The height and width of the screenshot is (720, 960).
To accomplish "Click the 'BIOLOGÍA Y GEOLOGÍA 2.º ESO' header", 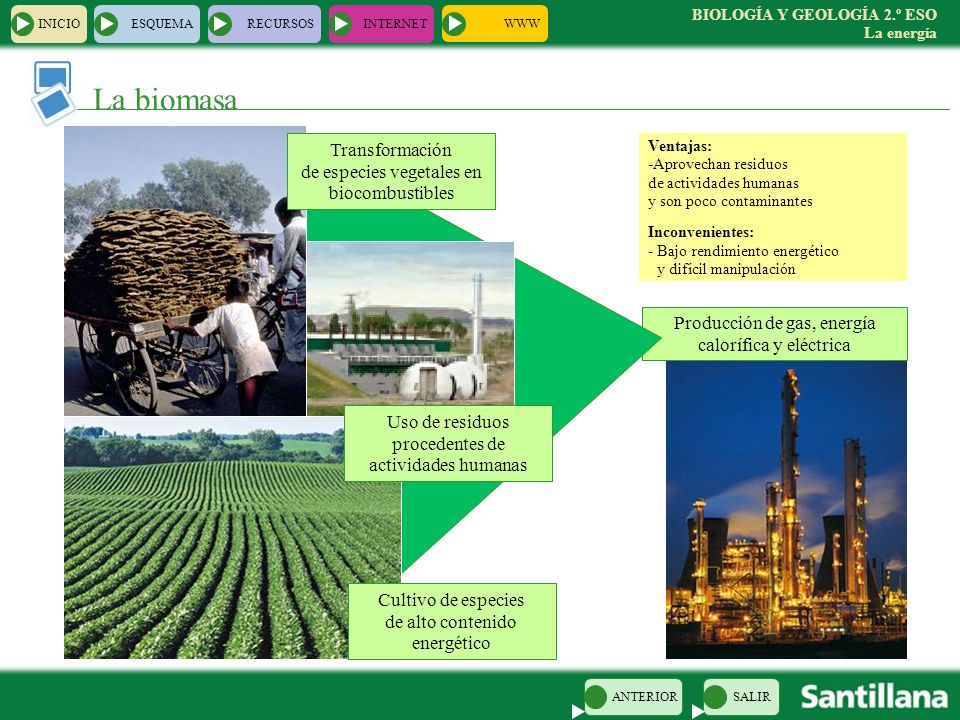I will 814,15.
